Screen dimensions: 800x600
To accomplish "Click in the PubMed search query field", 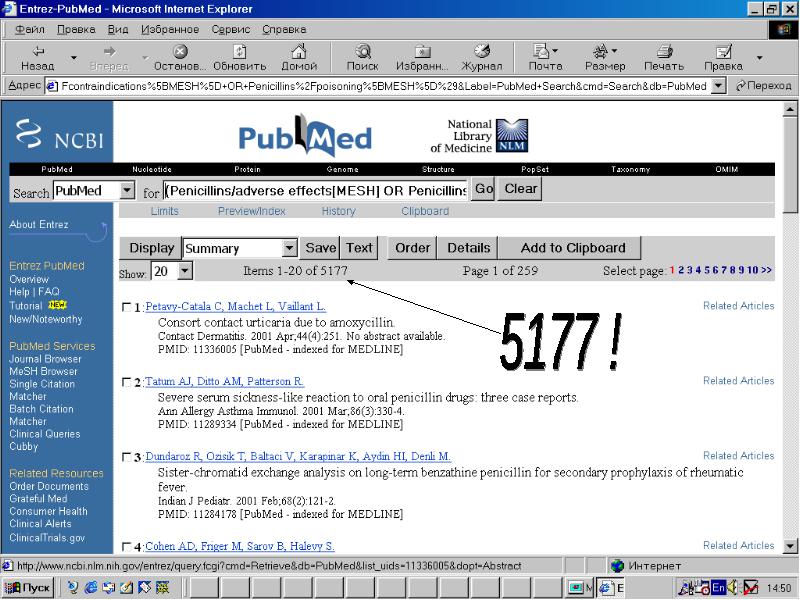I will (315, 190).
